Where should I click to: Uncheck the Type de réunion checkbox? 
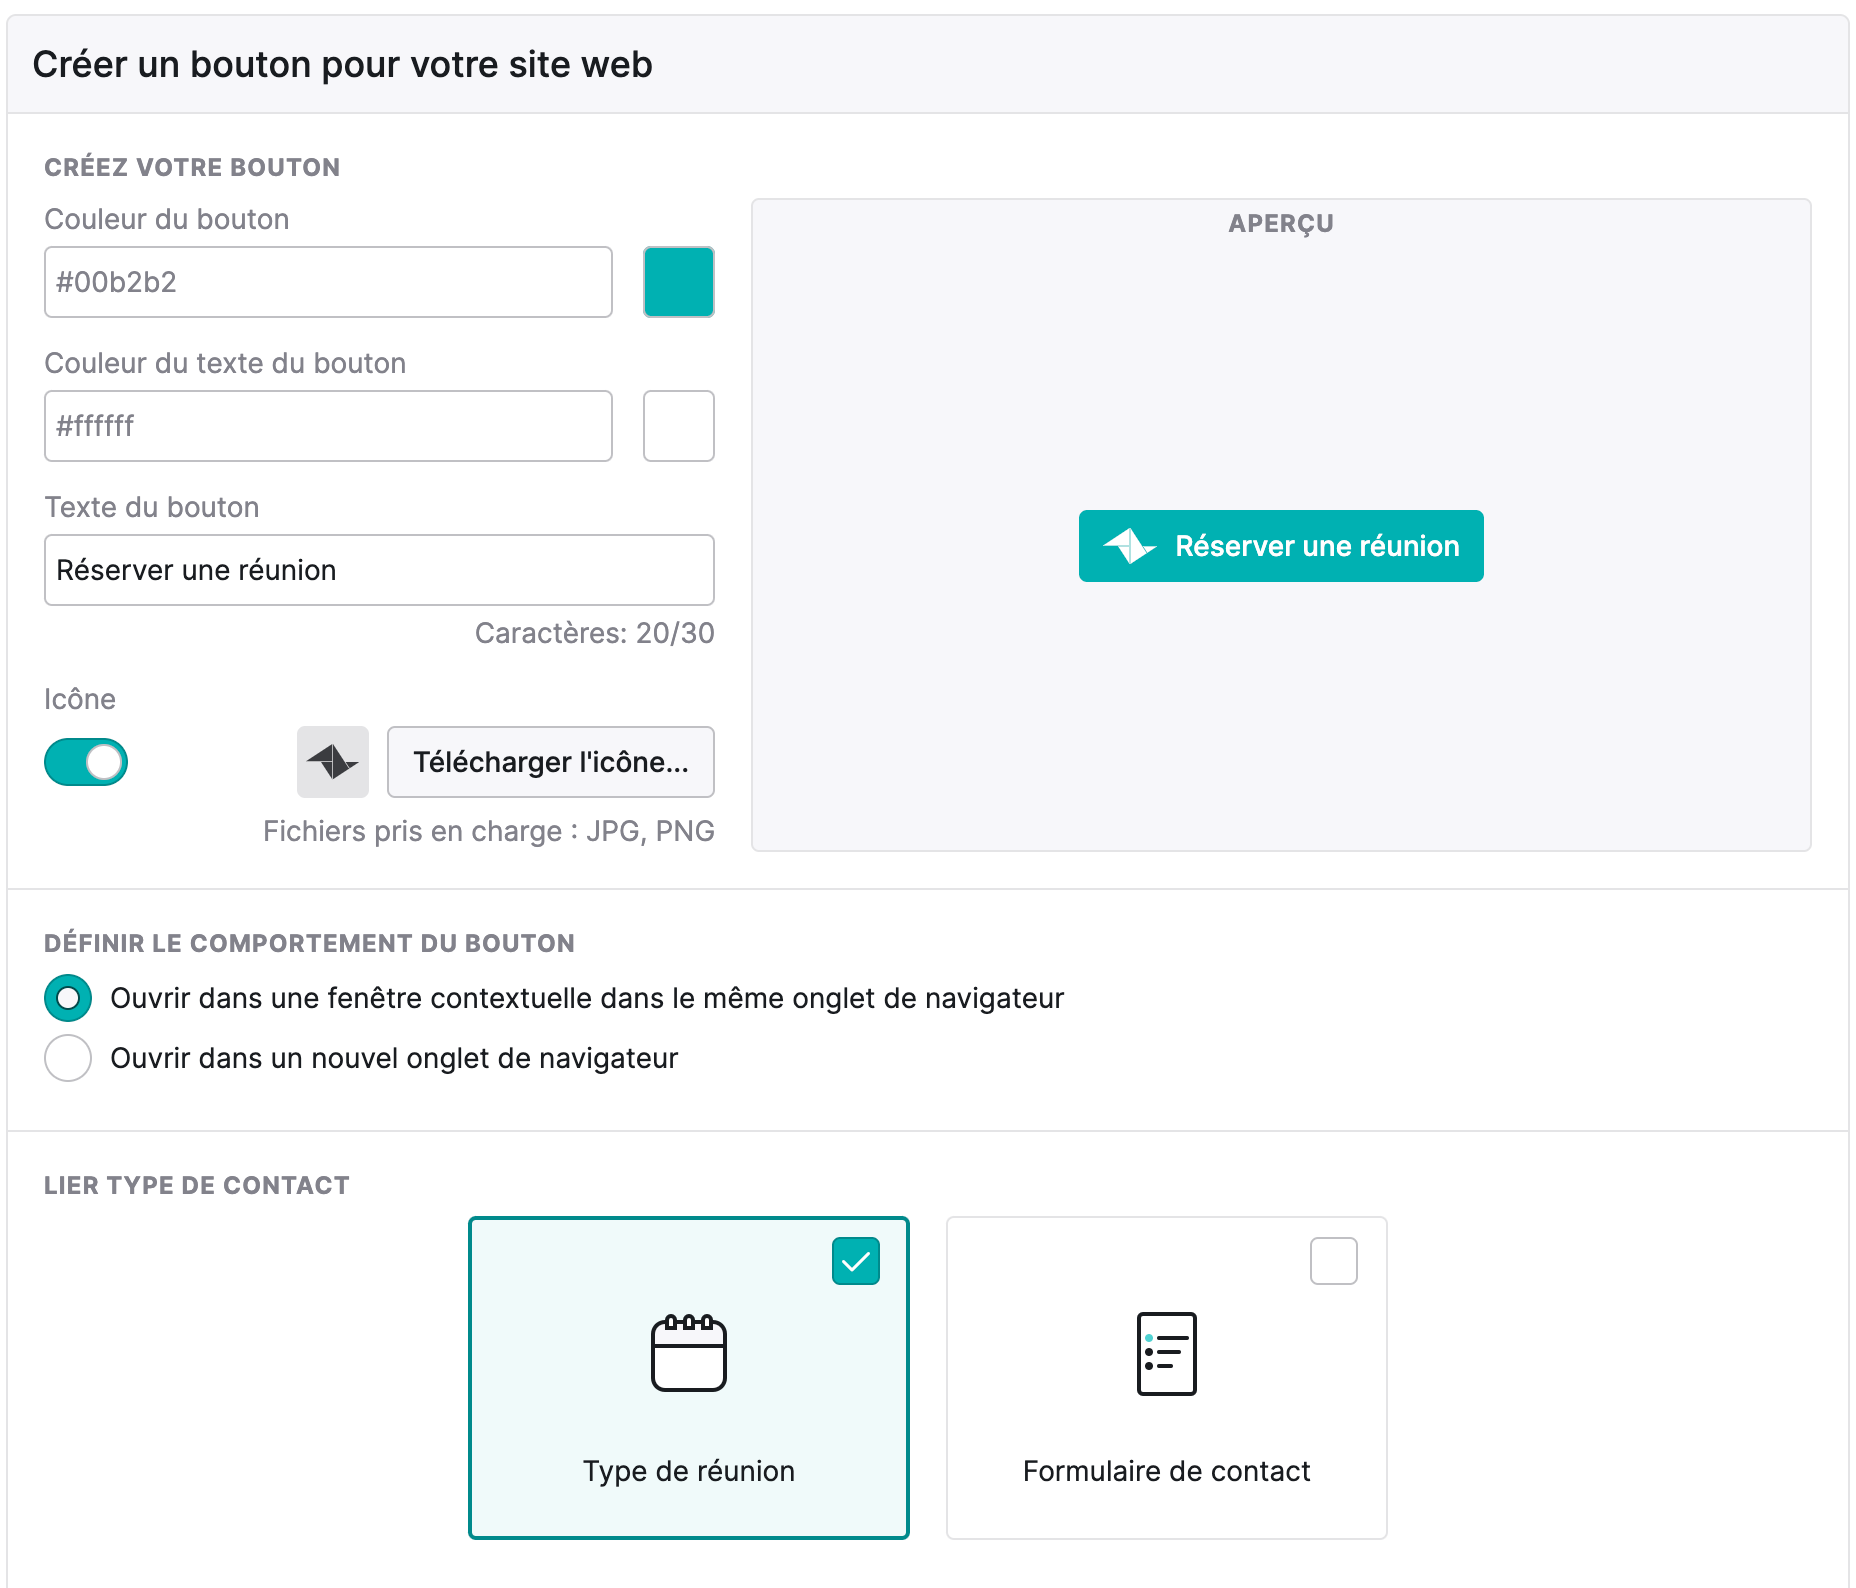856,1261
